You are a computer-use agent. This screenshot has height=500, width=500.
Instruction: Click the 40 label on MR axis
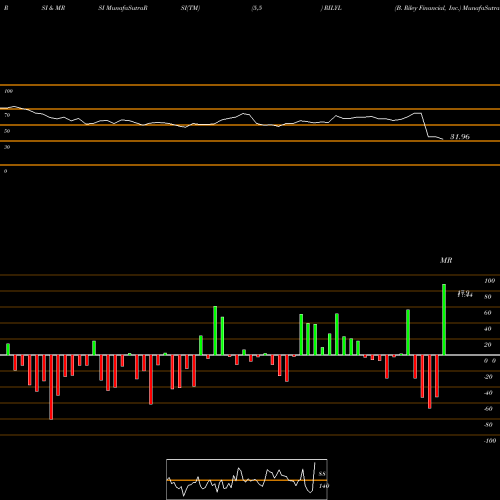488,329
